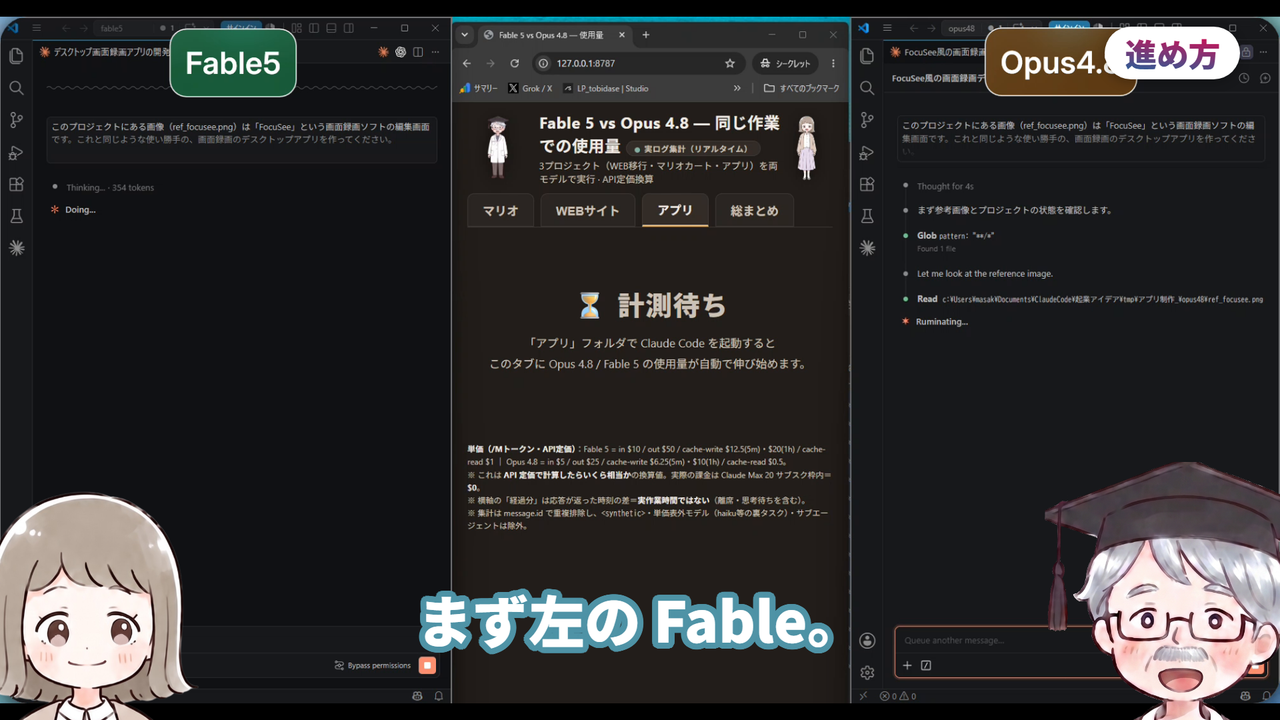
Task: Open hamburger menu in left VS Code window
Action: click(36, 28)
